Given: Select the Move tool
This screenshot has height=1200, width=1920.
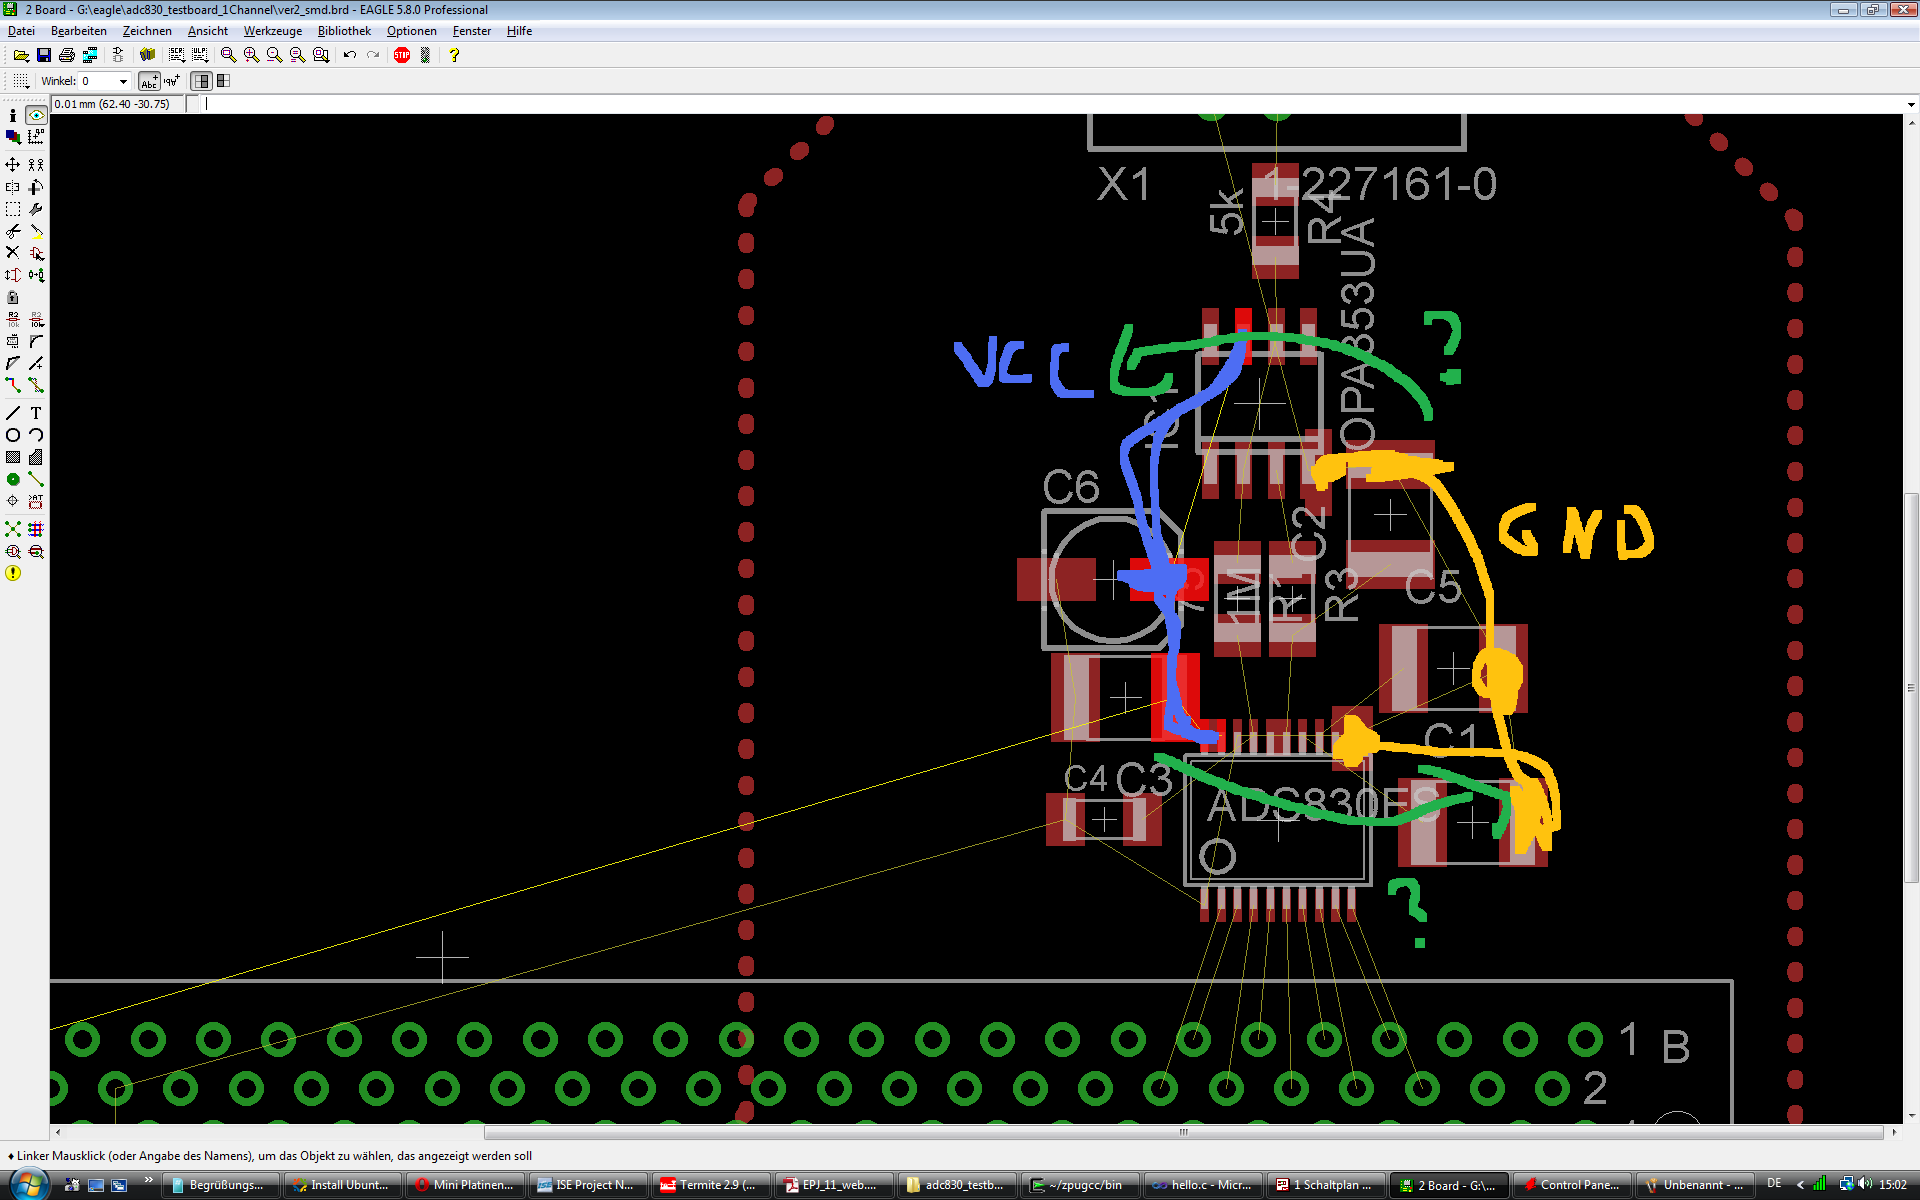Looking at the screenshot, I should [x=13, y=165].
